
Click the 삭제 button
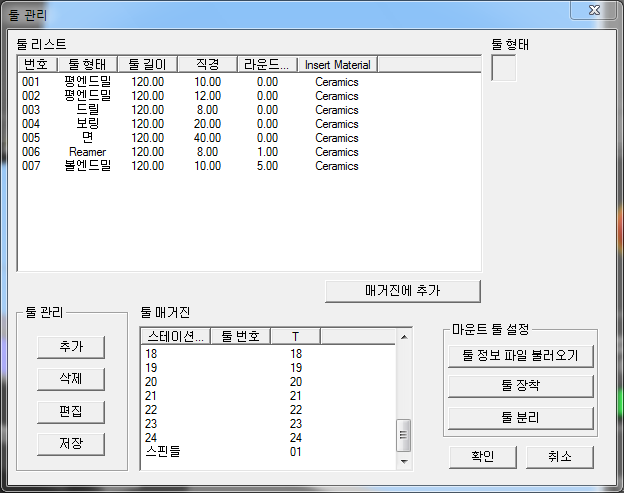[x=71, y=379]
